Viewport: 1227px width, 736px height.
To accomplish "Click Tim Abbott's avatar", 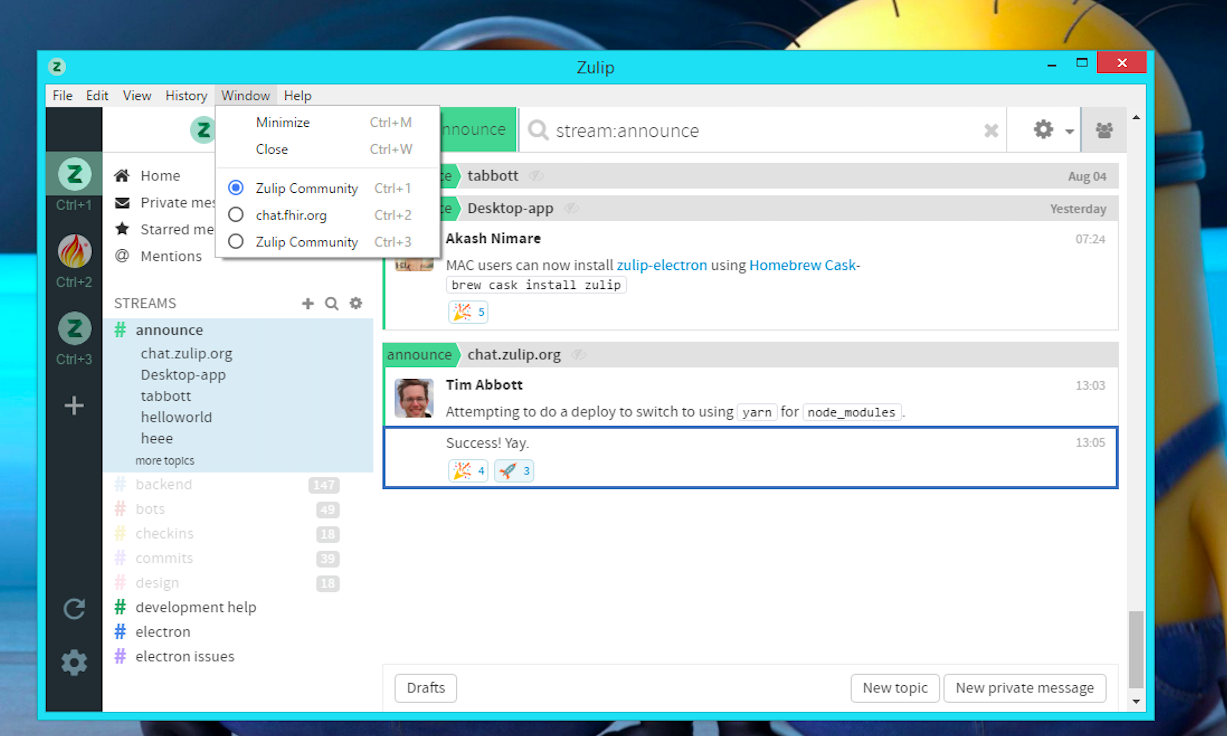I will click(414, 398).
